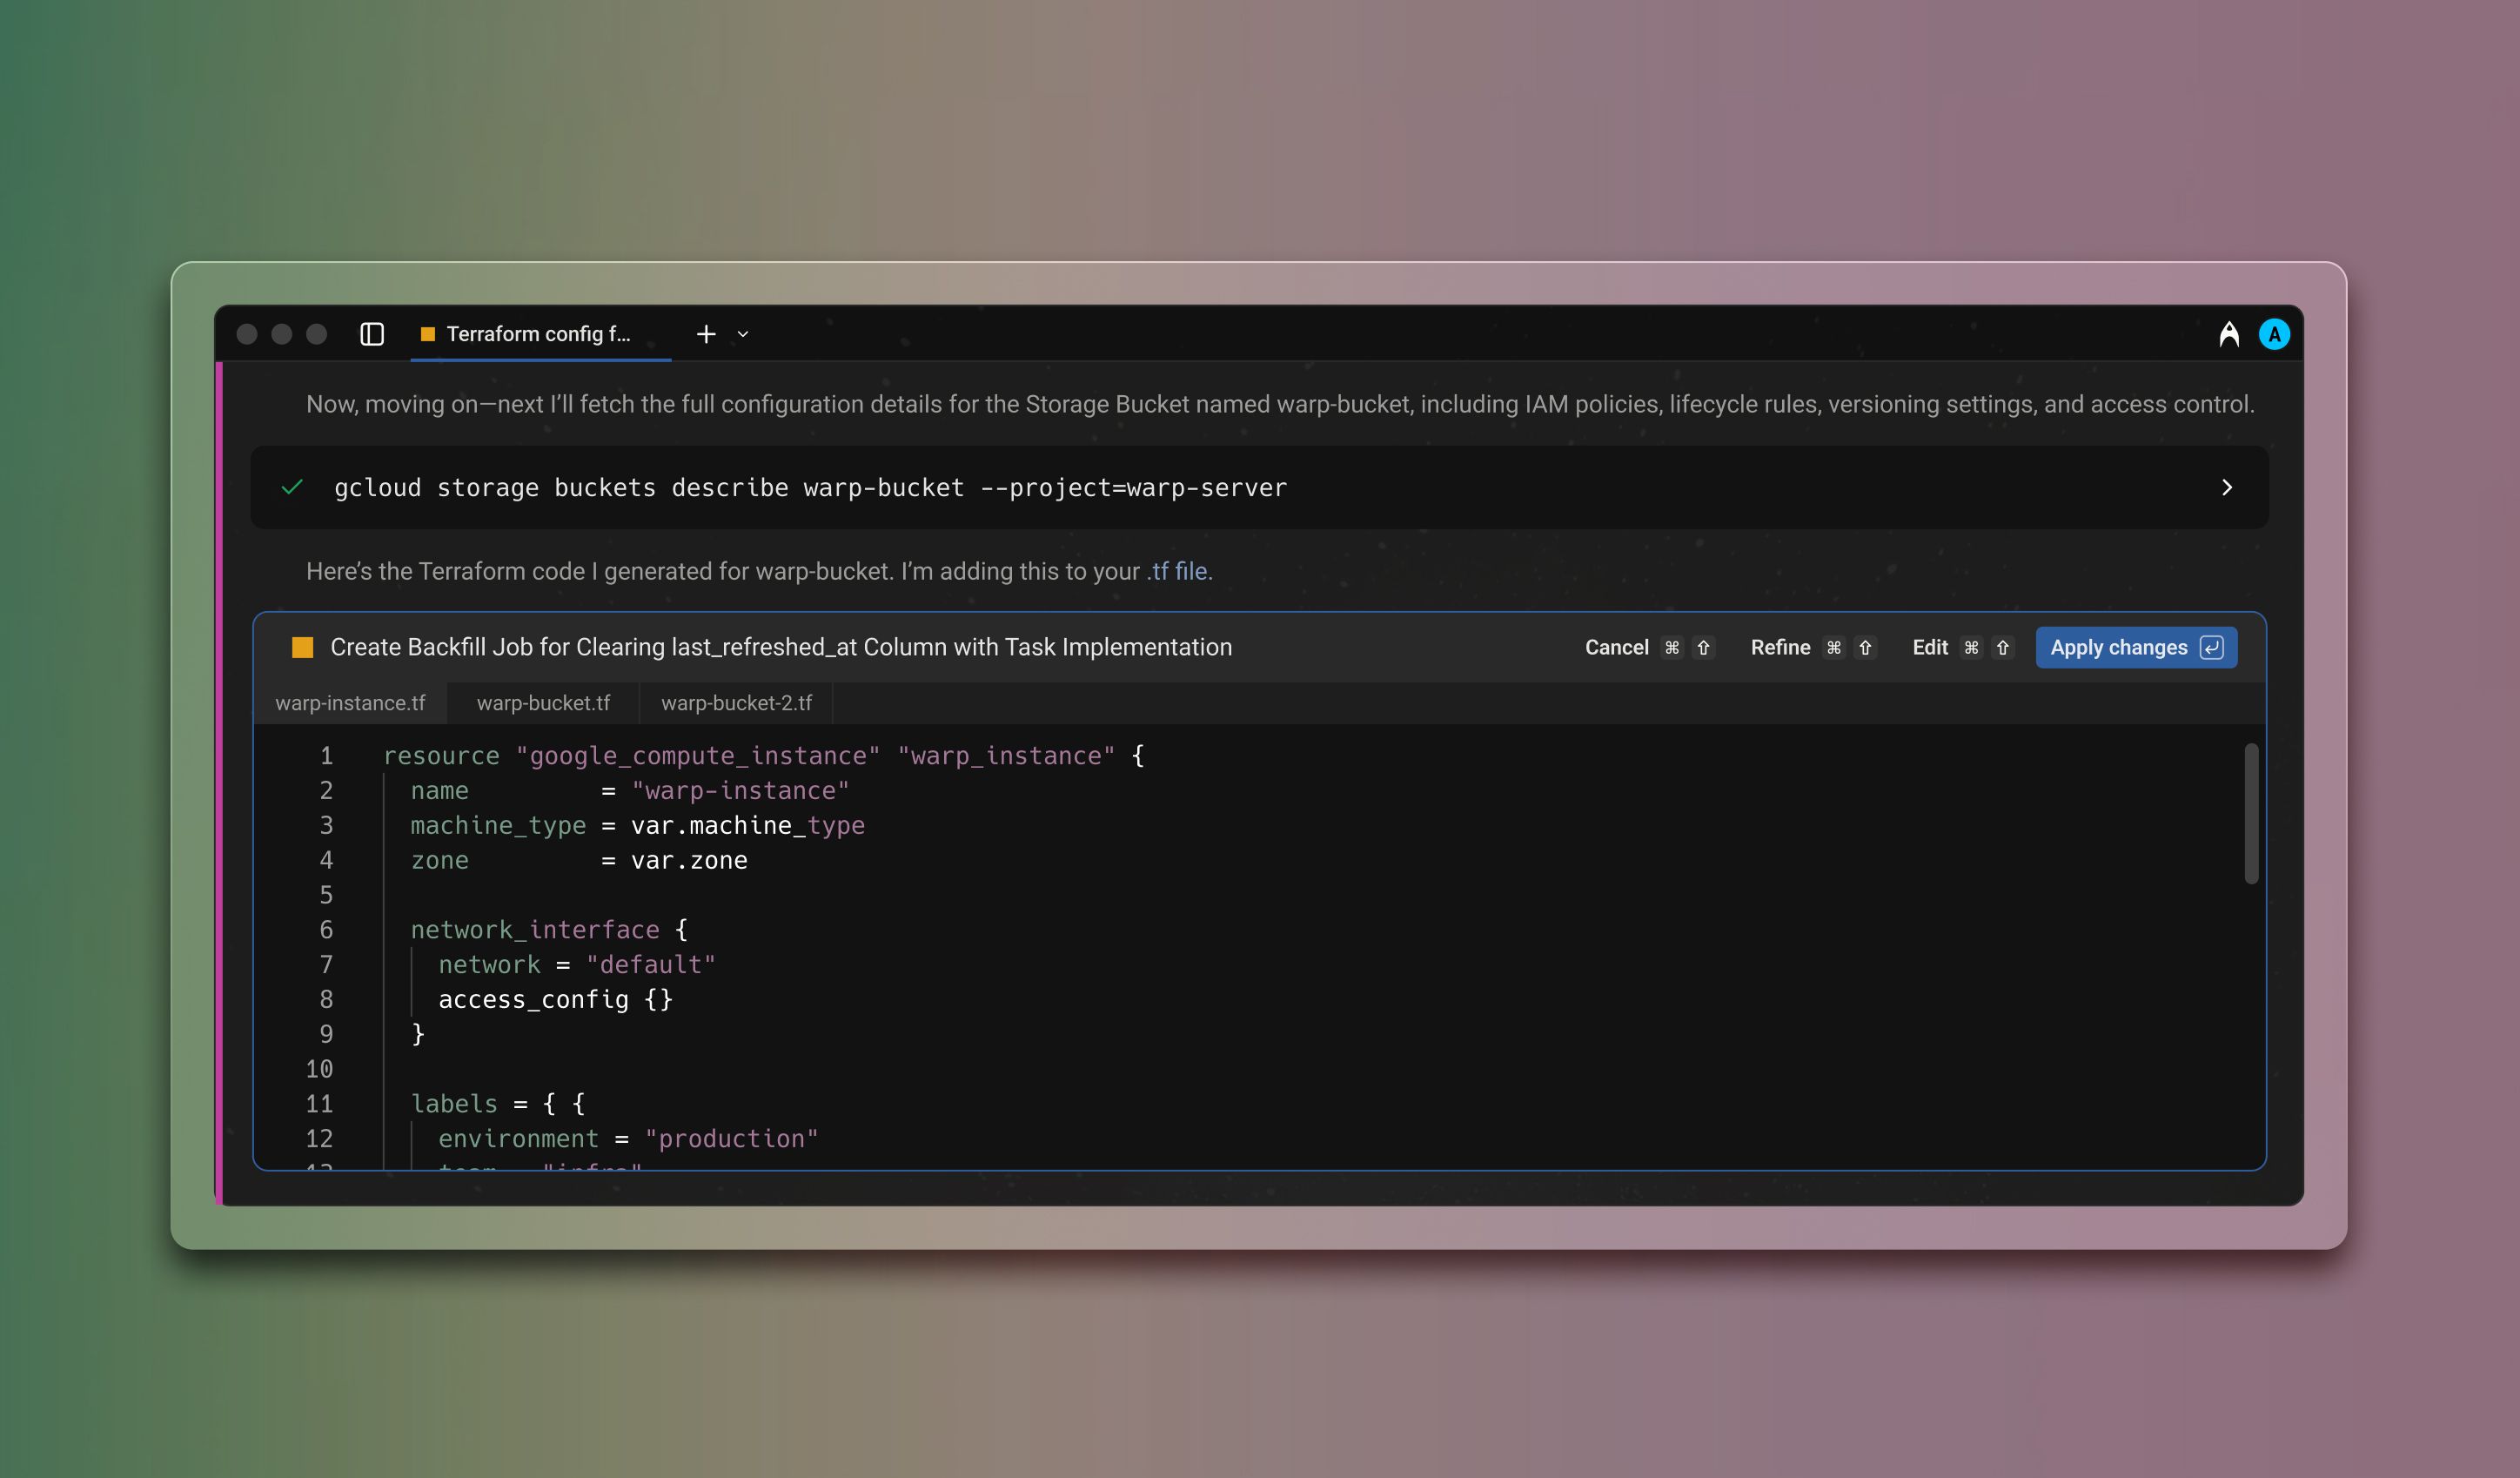The image size is (2520, 1478).
Task: Select the Terraform config tab
Action: pyautogui.click(x=538, y=334)
